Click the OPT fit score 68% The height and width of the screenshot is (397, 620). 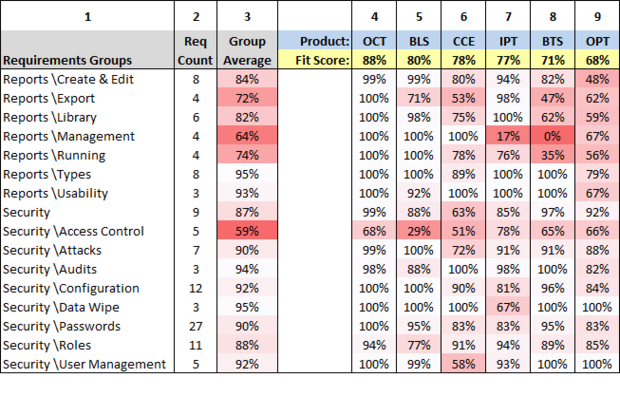[x=597, y=60]
